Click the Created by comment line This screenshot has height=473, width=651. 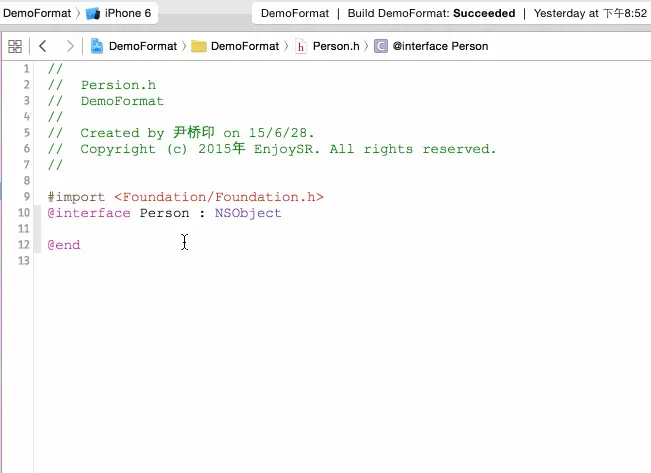click(181, 133)
